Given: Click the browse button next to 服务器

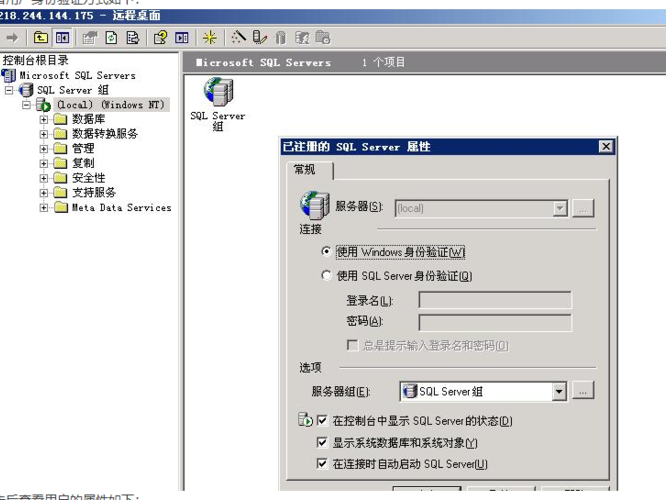Looking at the screenshot, I should (583, 208).
